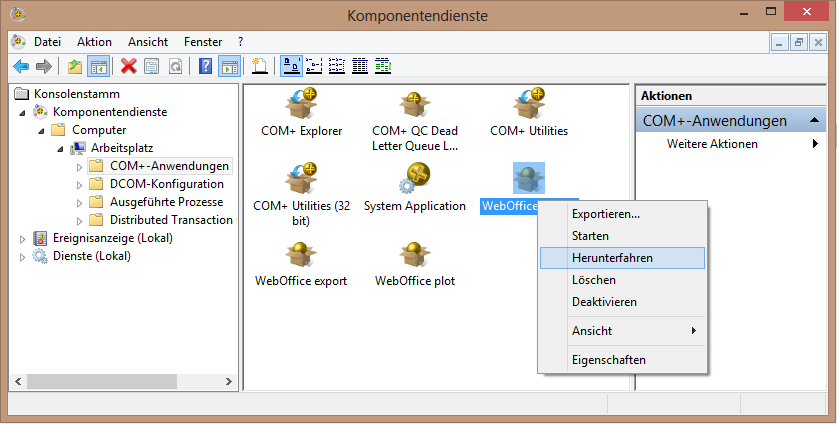
Task: Select the COM+ Explorer application
Action: [x=302, y=113]
